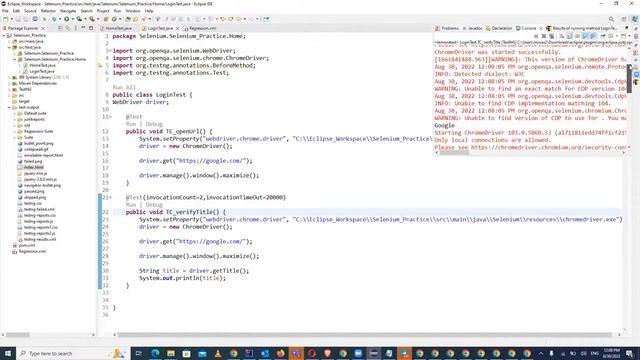The image size is (640, 360).
Task: Click the Open Type toolbar icon
Action: click(128, 19)
